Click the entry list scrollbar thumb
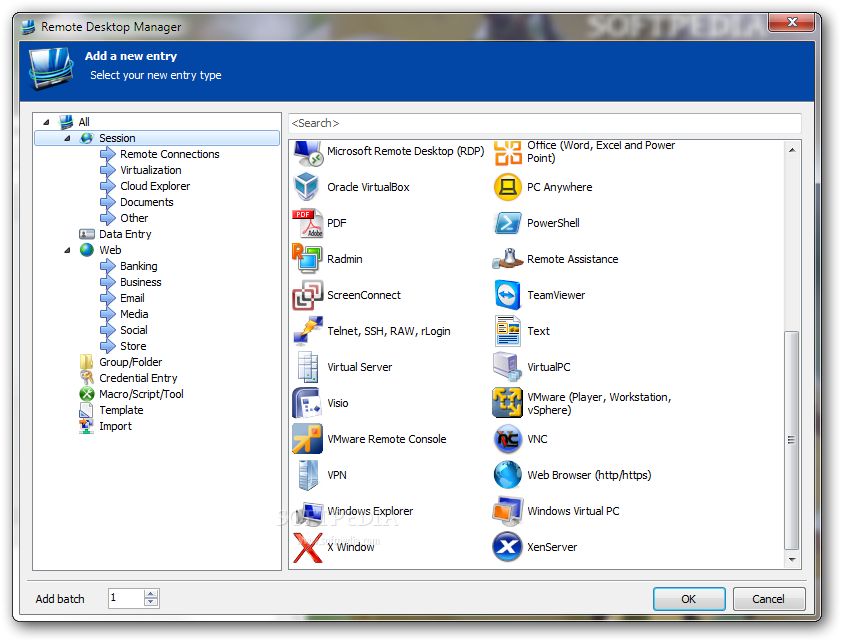The width and height of the screenshot is (842, 642). coord(791,440)
